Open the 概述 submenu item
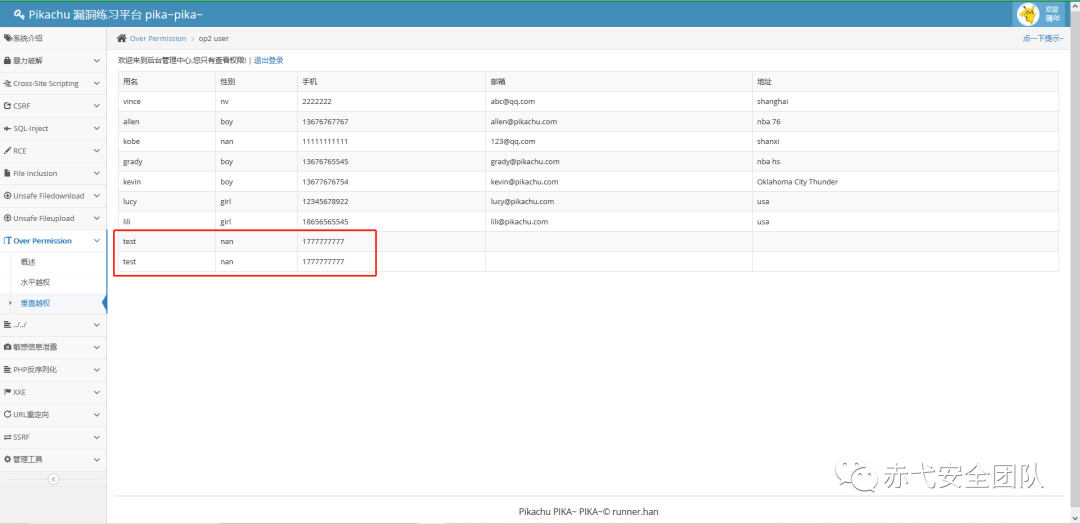The width and height of the screenshot is (1080, 524). point(28,262)
